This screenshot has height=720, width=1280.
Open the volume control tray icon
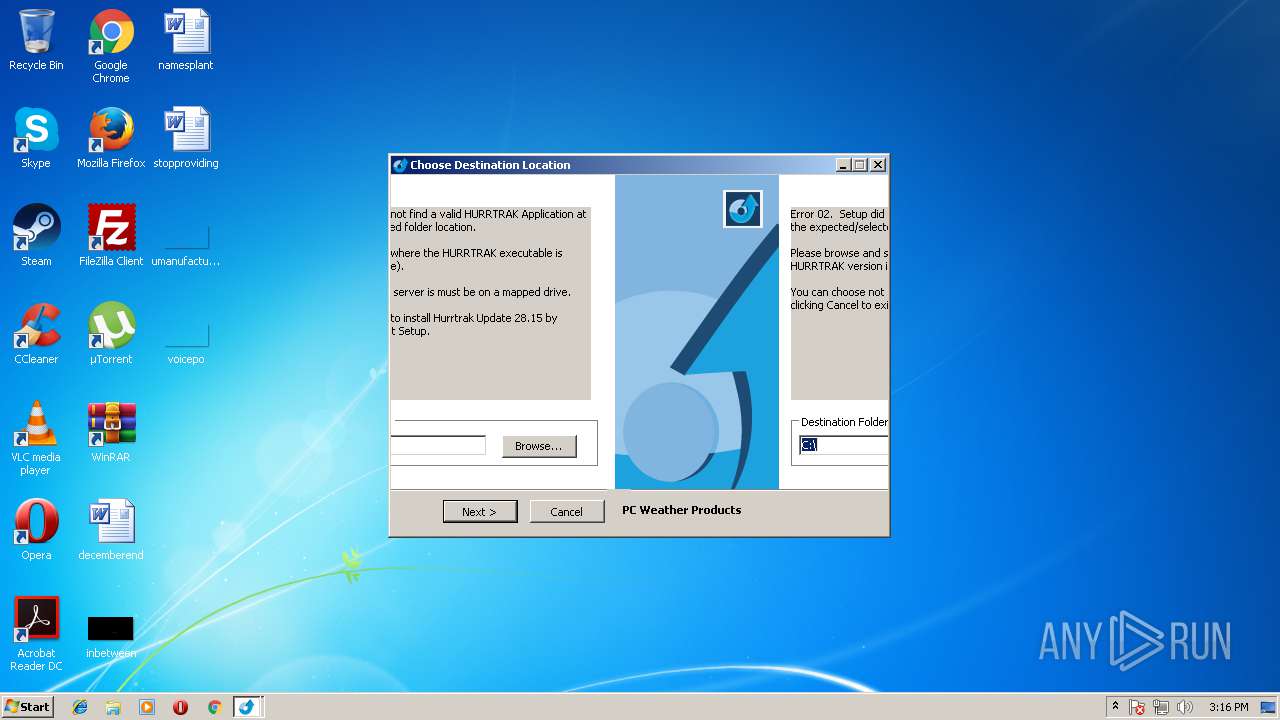(1185, 707)
